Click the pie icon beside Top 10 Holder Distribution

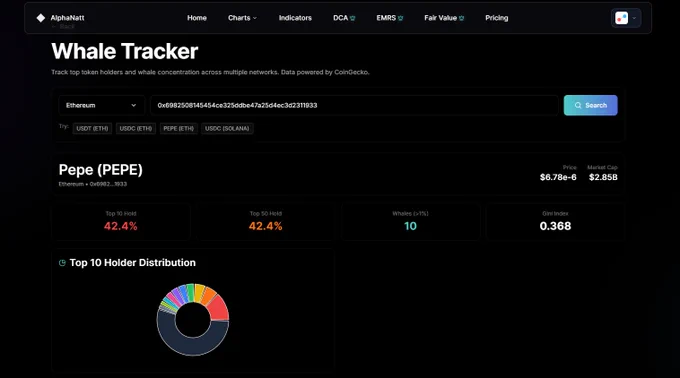click(62, 263)
